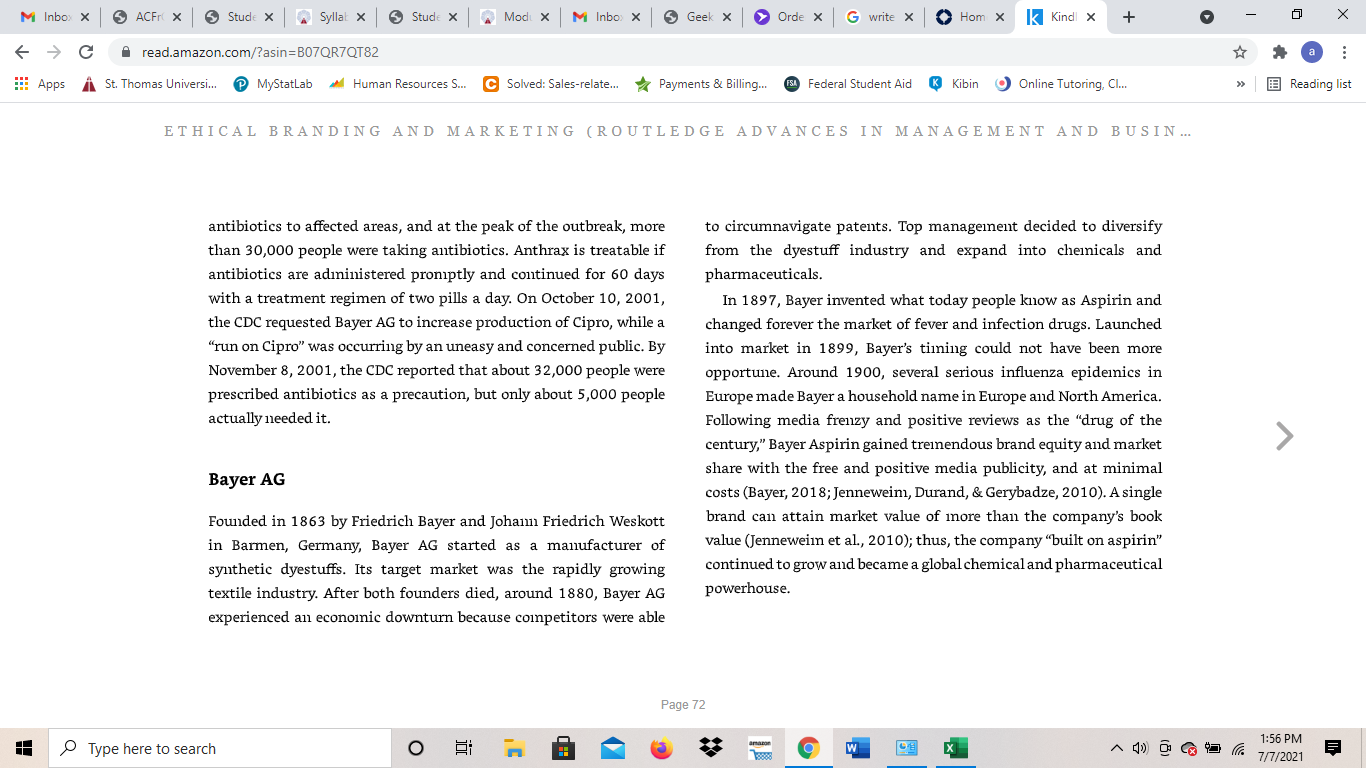Click the Ethical Branding and Marketing book title
The image size is (1366, 768).
coord(677,131)
